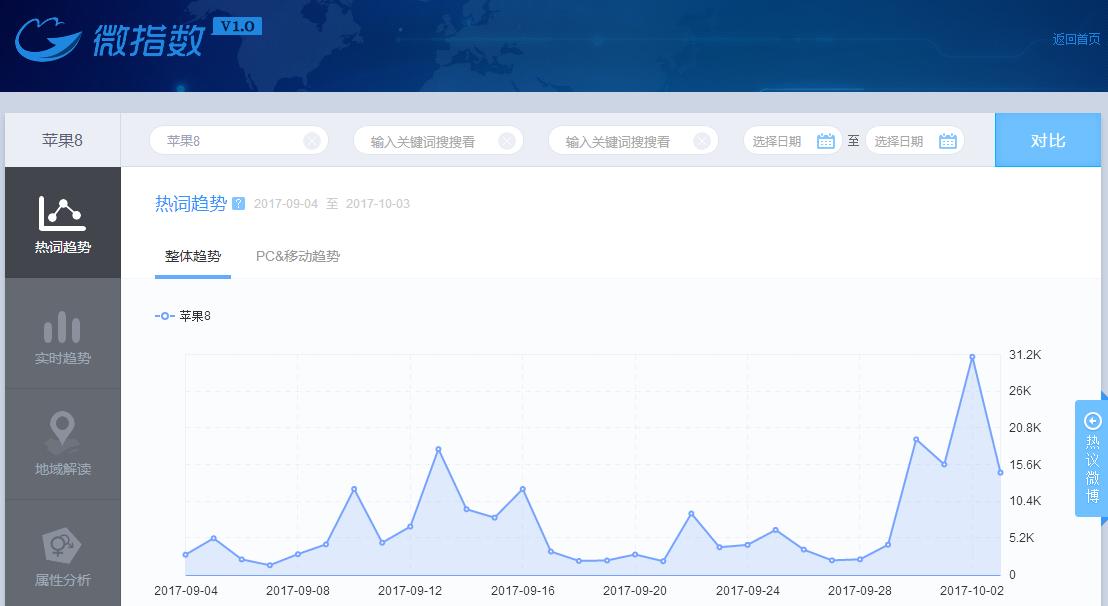Select the 整体趋势 tab
The height and width of the screenshot is (606, 1108).
point(192,256)
